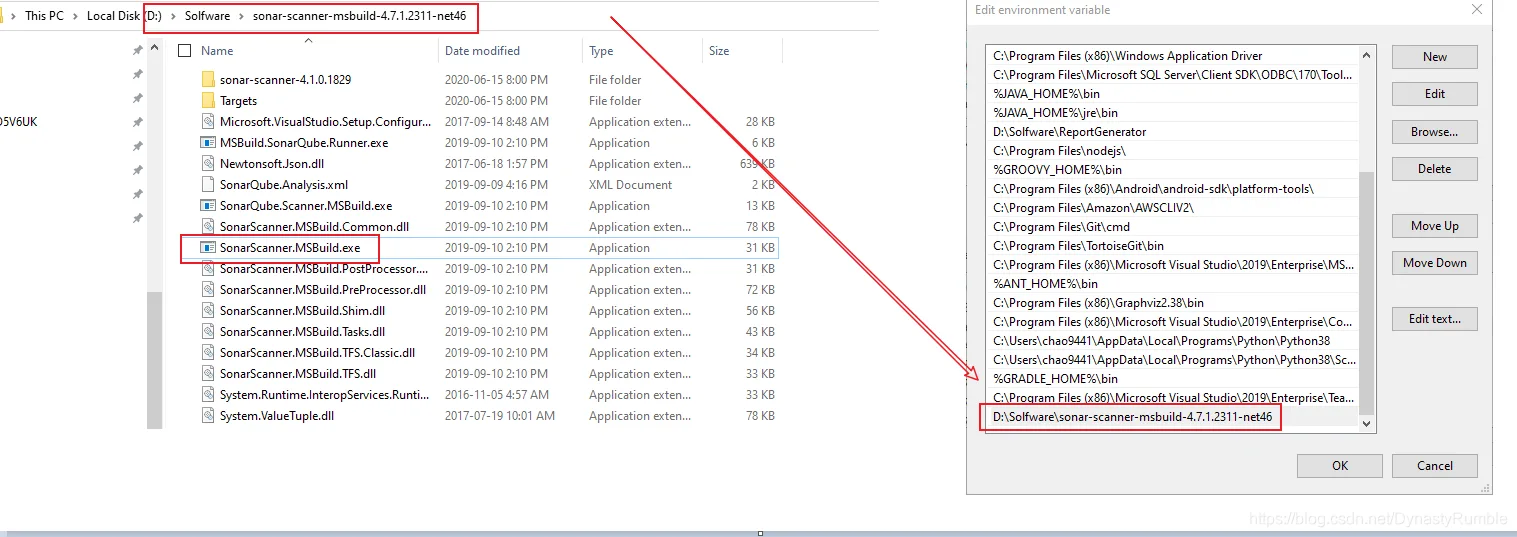Click Newtonsoft.Json.dll file icon

208,163
